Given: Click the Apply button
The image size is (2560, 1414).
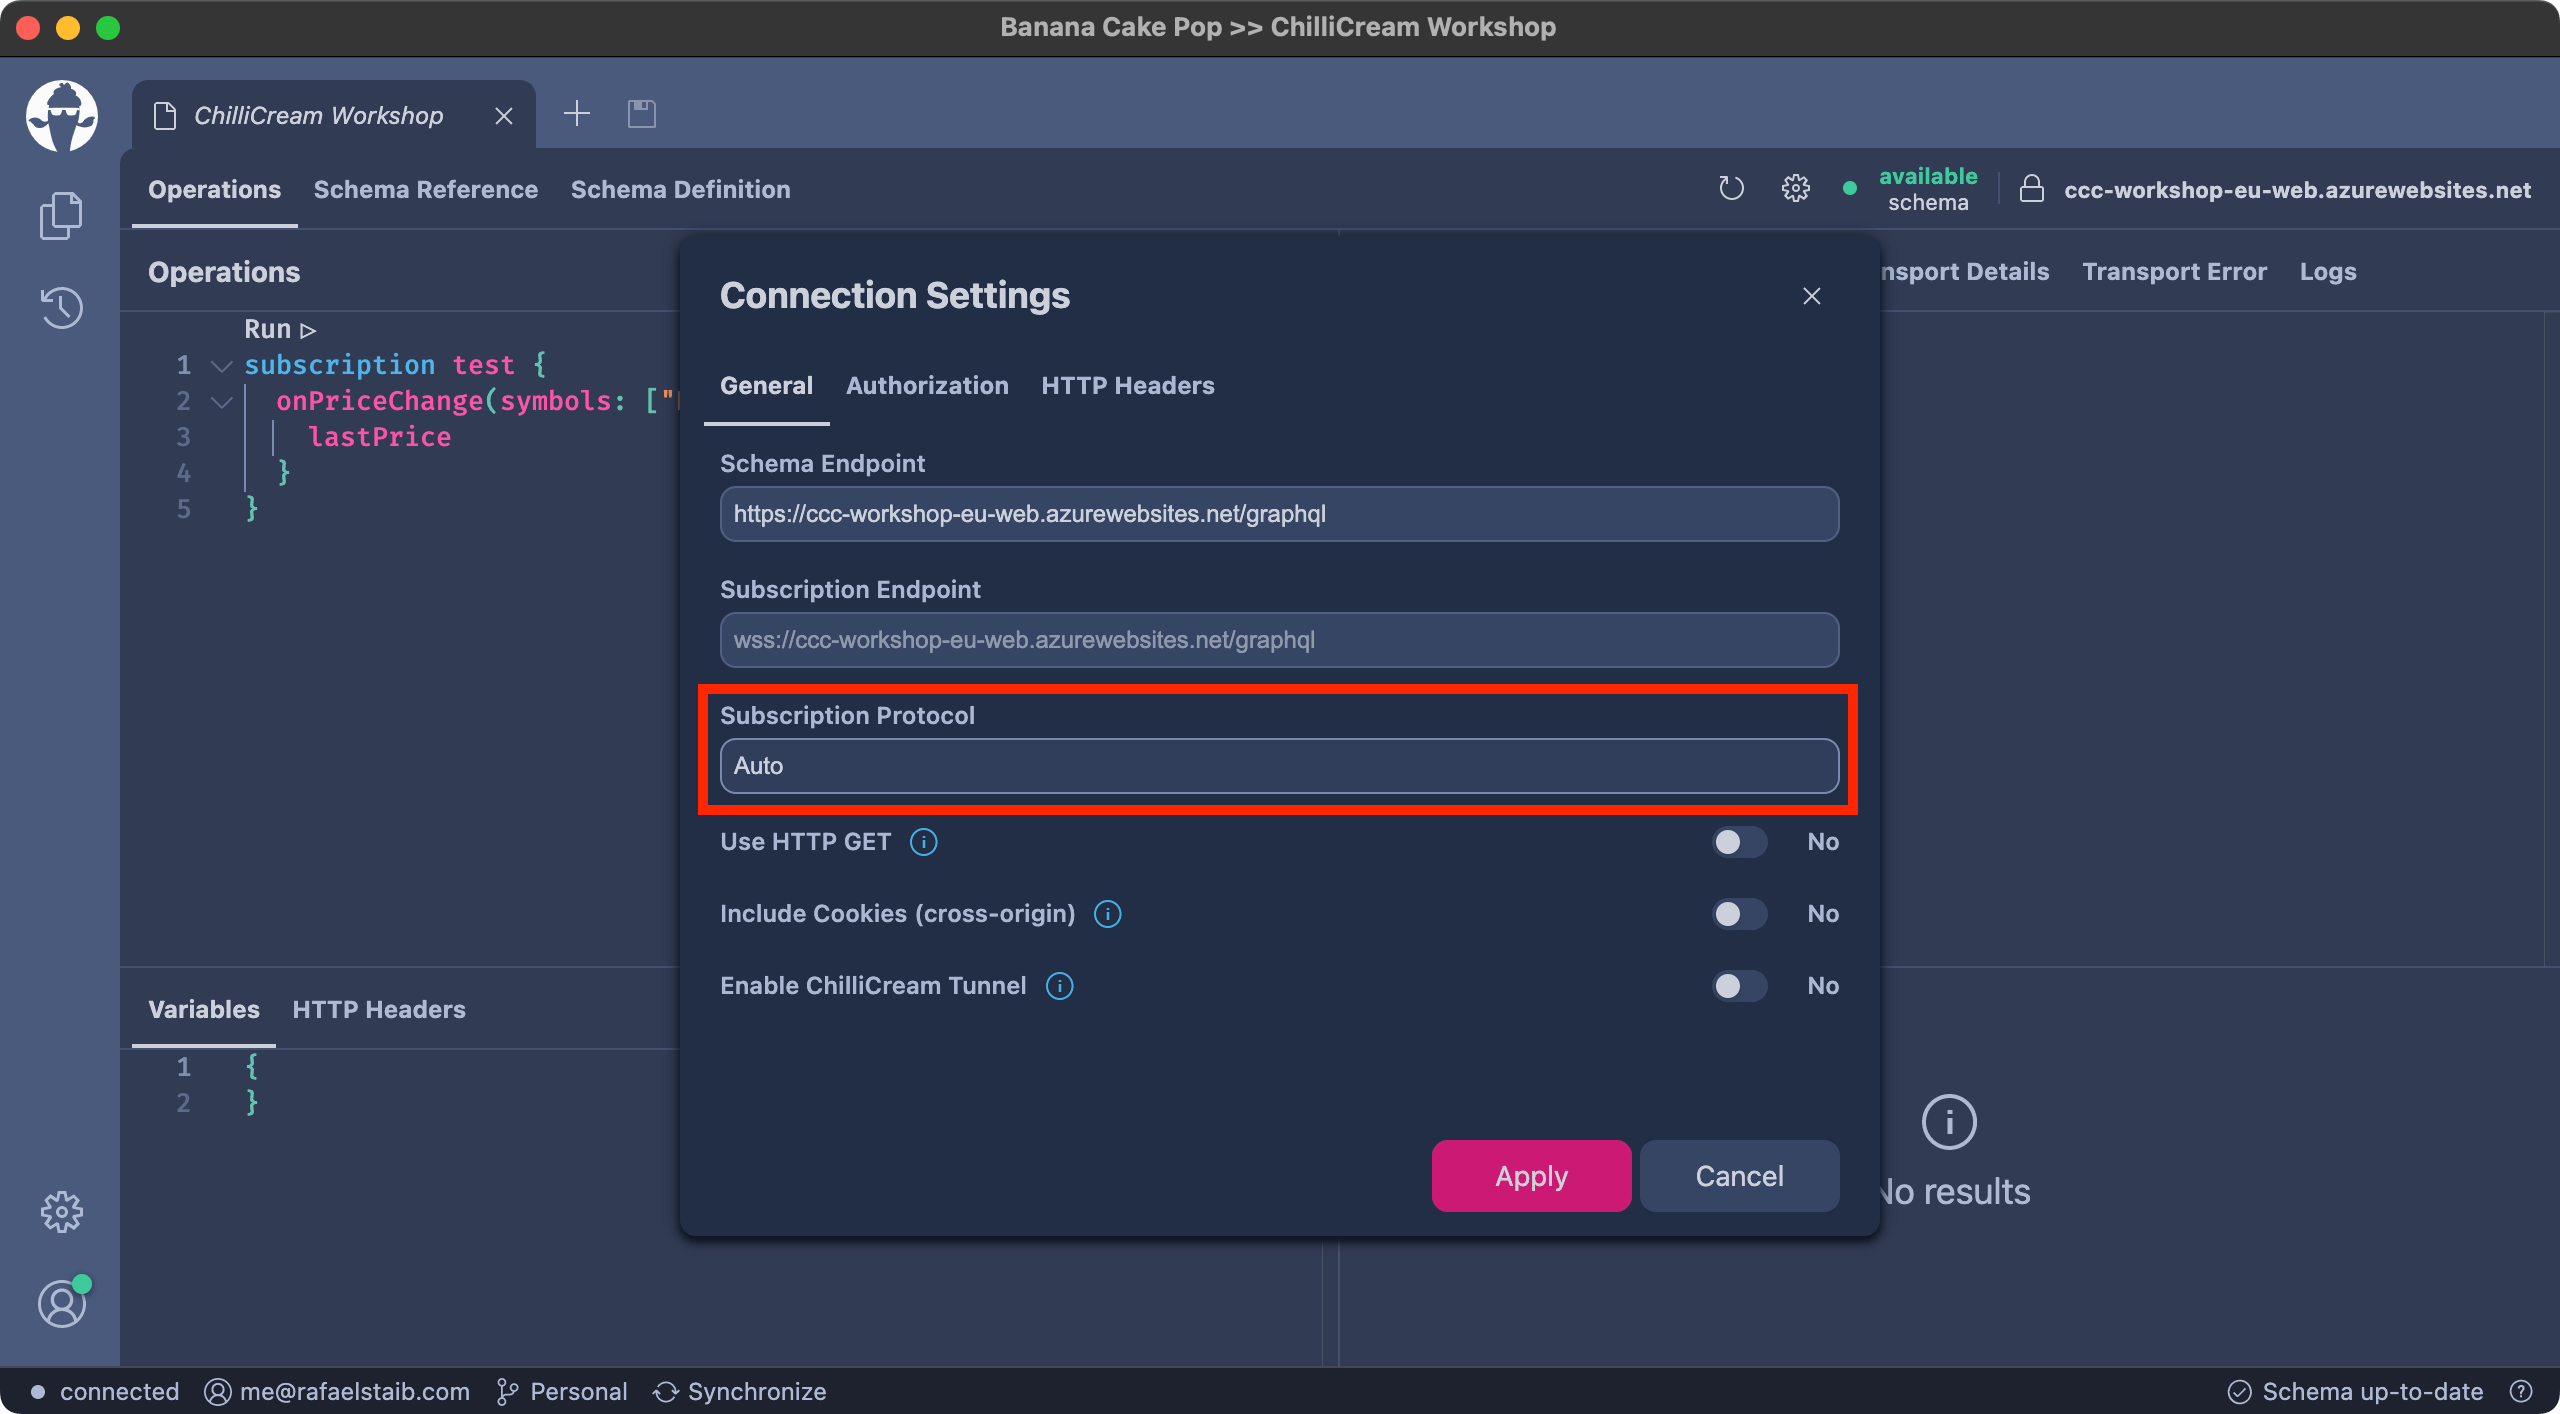Looking at the screenshot, I should tap(1531, 1176).
